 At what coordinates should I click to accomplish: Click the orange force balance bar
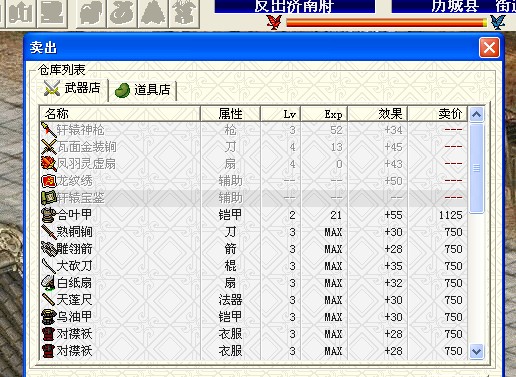click(x=386, y=23)
